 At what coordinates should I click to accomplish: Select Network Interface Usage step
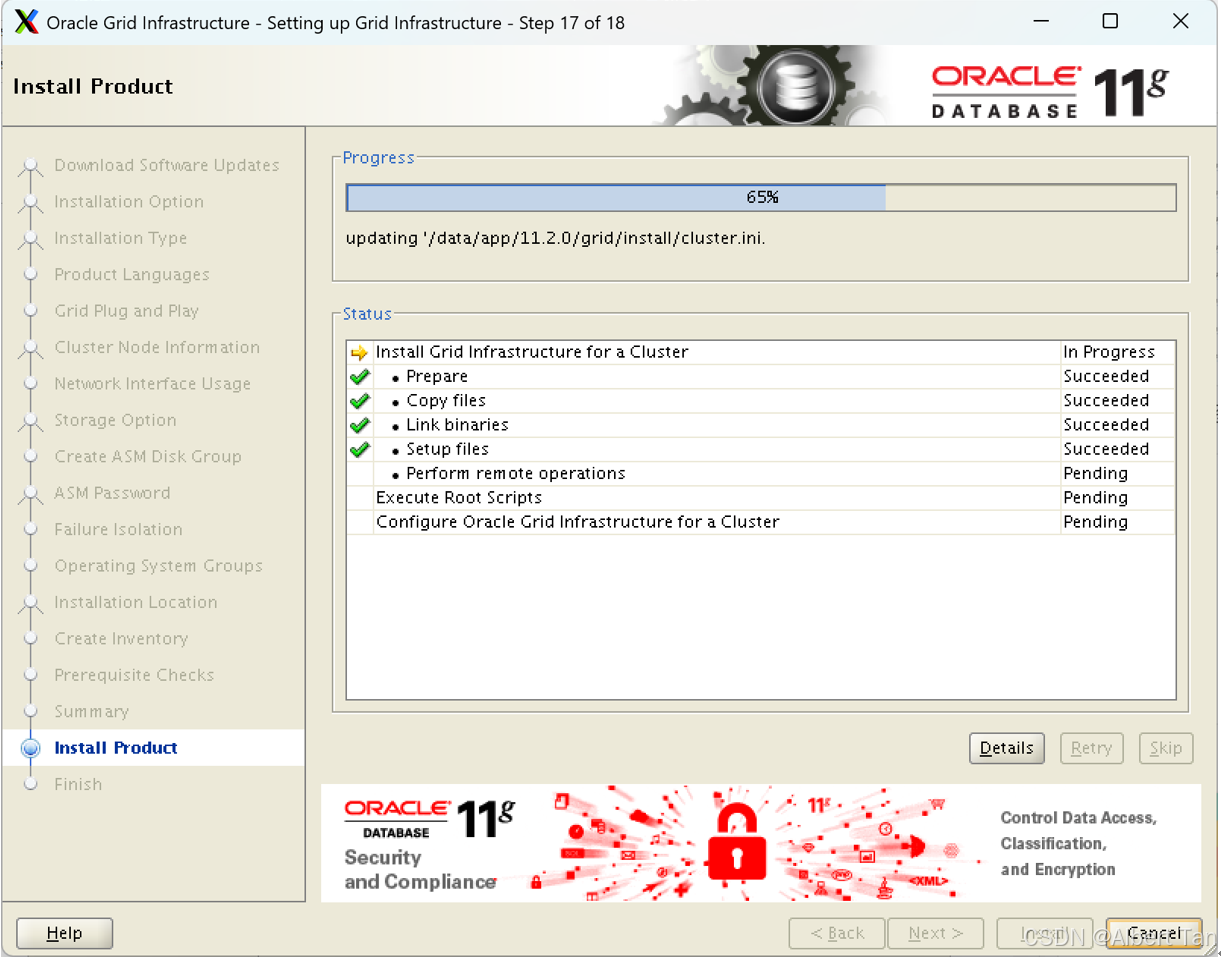pos(153,384)
